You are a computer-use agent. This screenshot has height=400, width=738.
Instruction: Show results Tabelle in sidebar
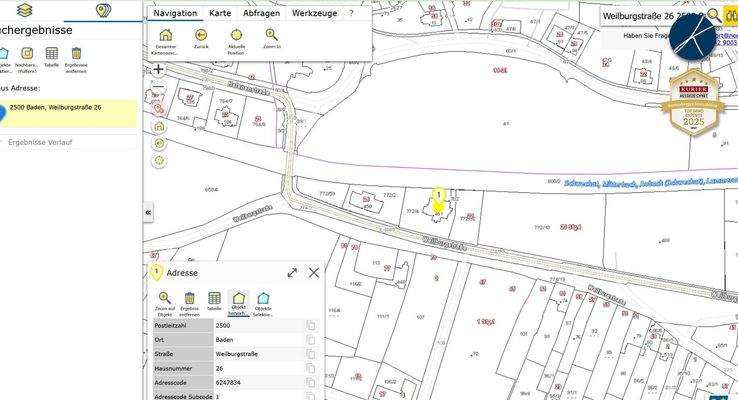(51, 56)
